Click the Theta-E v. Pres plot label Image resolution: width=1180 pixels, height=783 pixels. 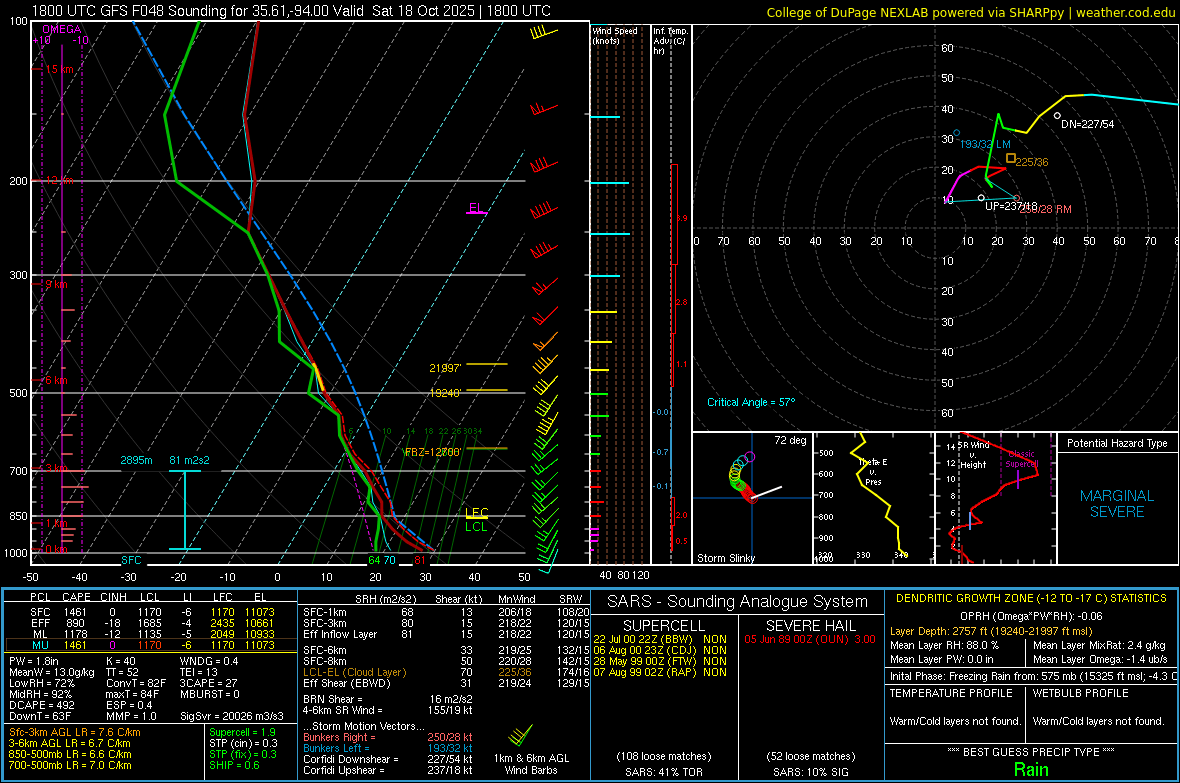click(x=873, y=472)
